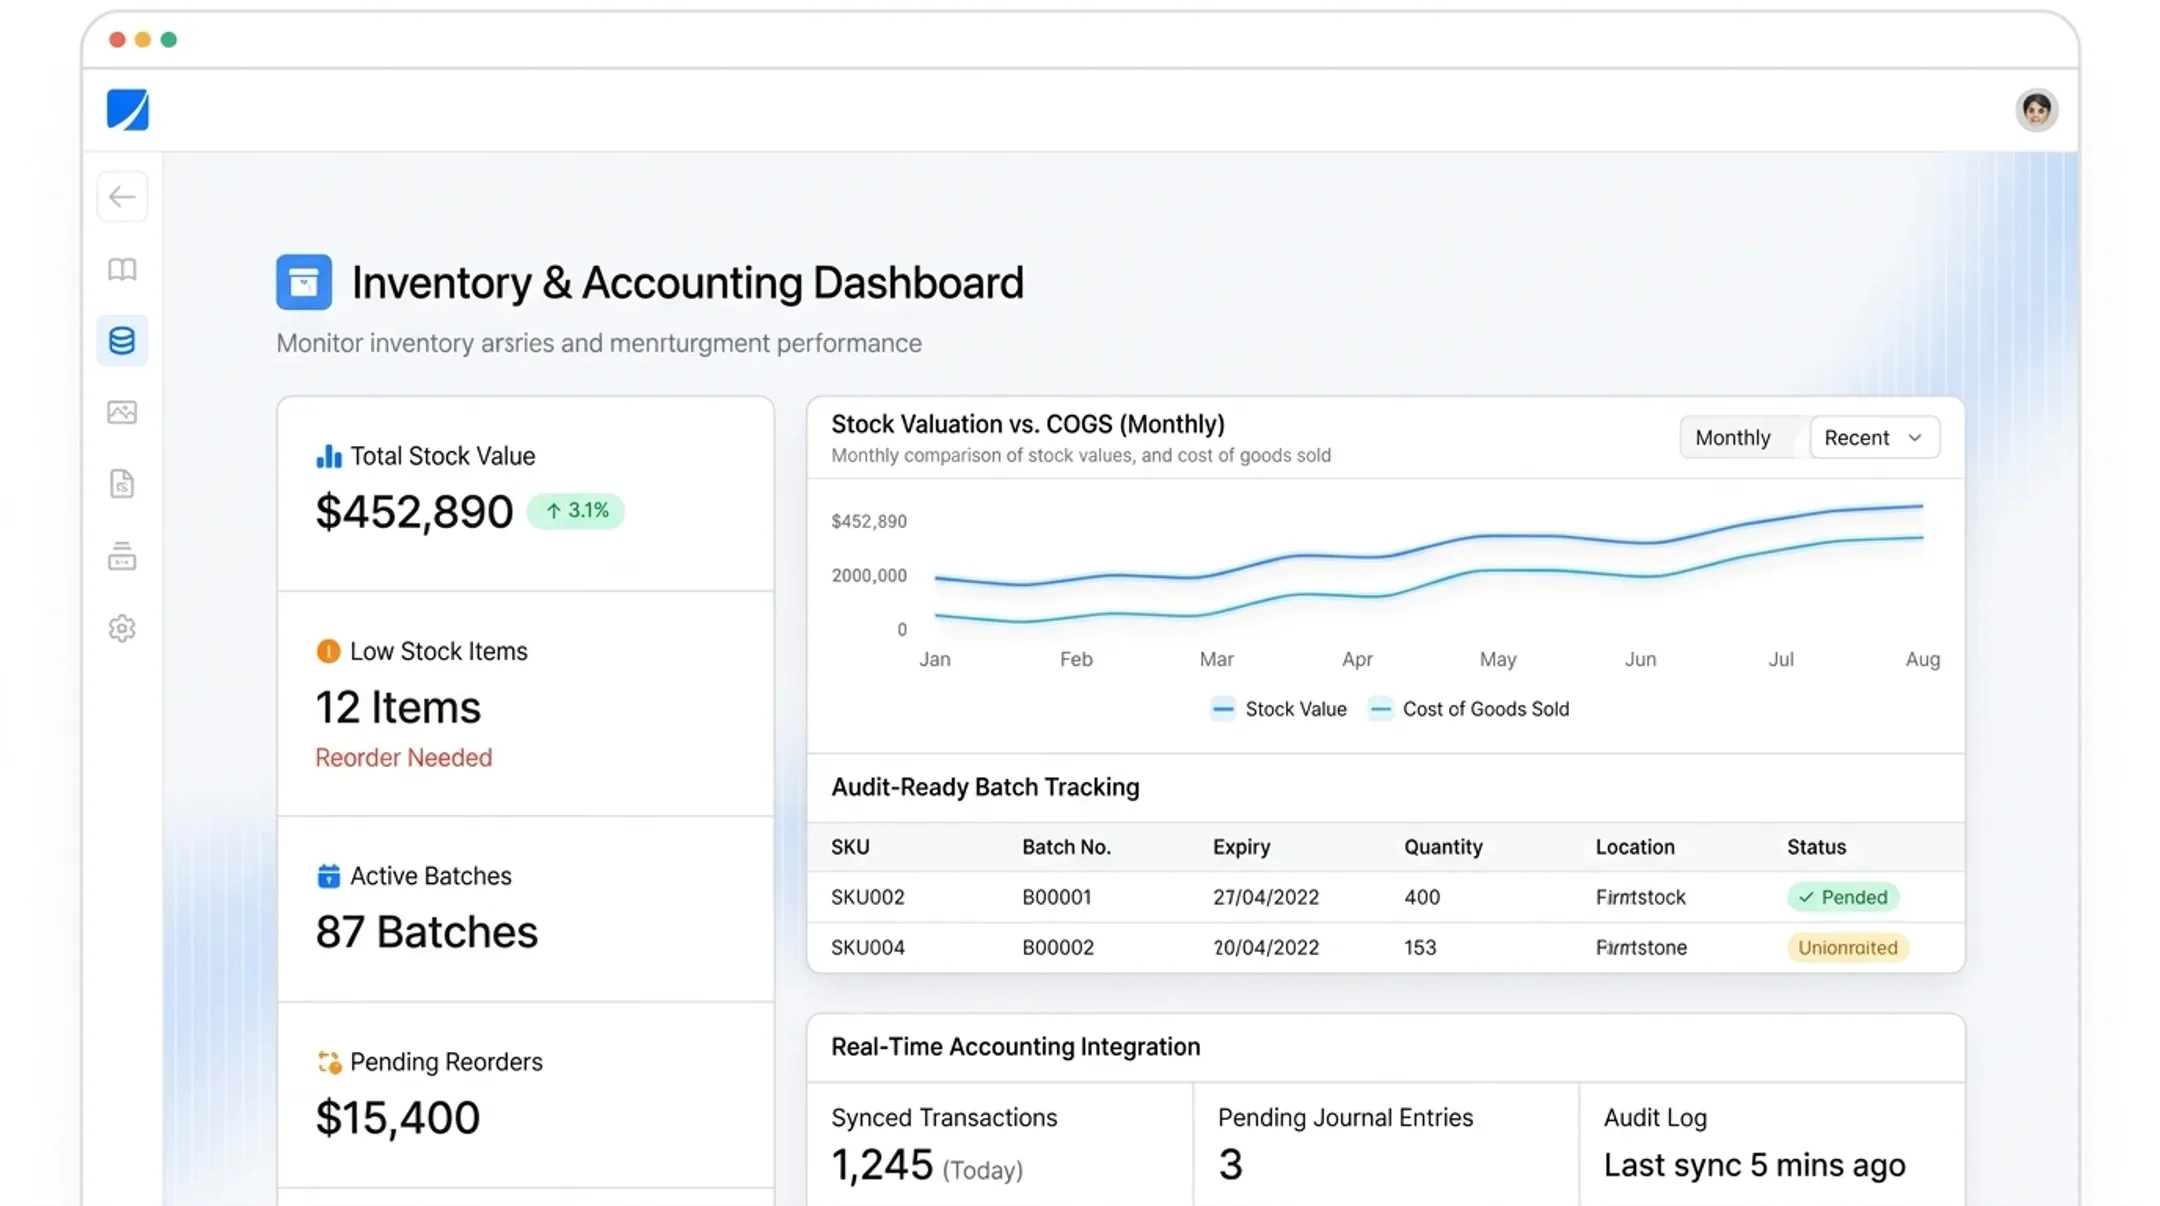Click the Pending Reorders icon
The image size is (2160, 1206).
tap(329, 1062)
